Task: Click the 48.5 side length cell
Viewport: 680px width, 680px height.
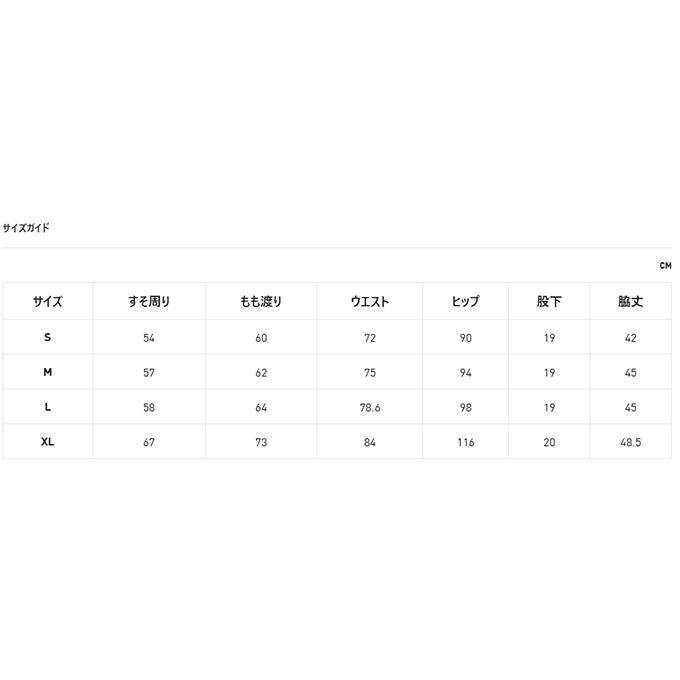Action: (x=630, y=442)
